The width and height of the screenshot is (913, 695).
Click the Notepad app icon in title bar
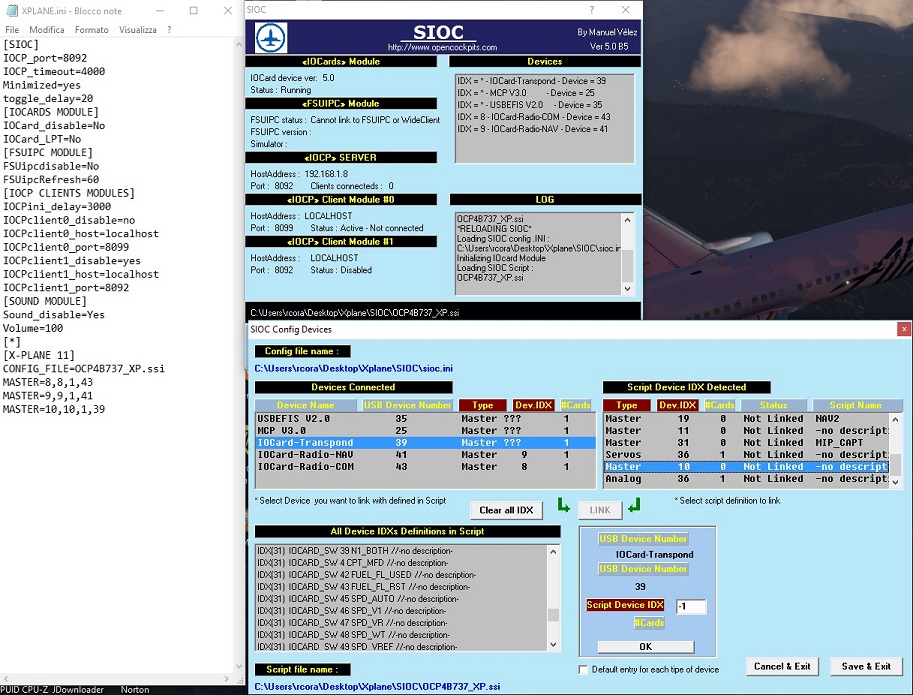(x=10, y=10)
